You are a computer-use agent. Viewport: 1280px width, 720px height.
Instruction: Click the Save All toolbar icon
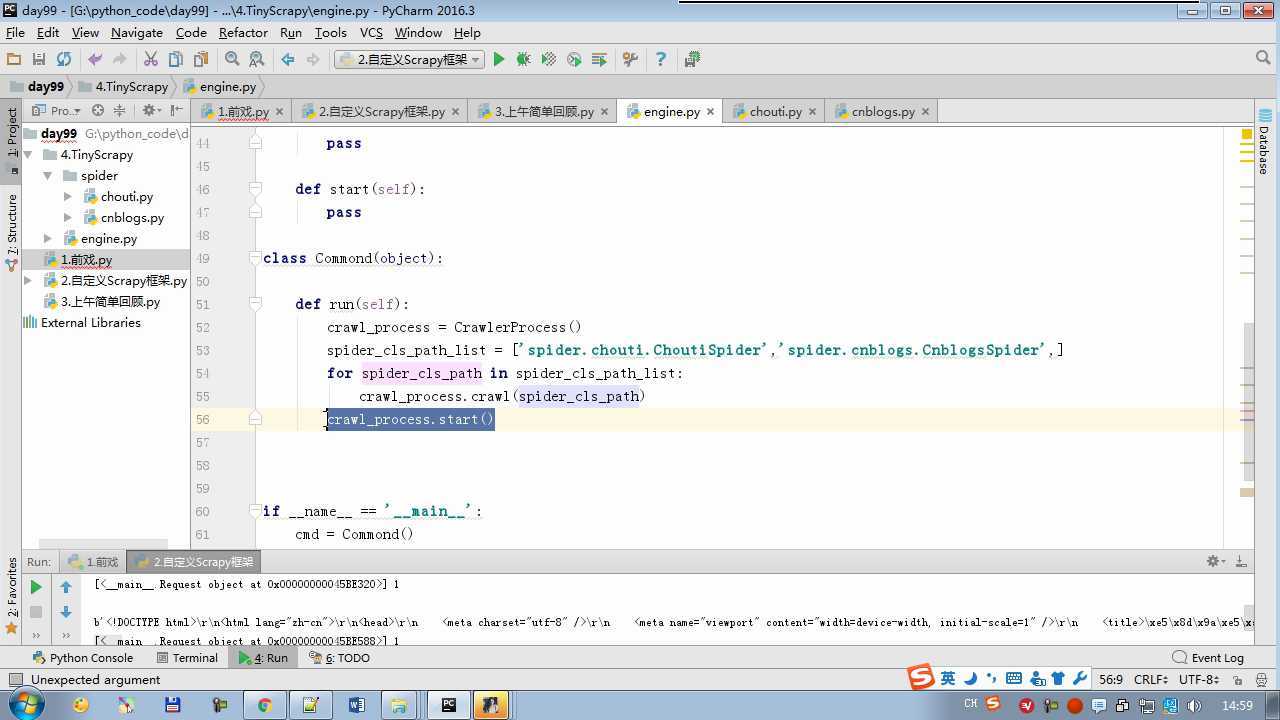(39, 60)
